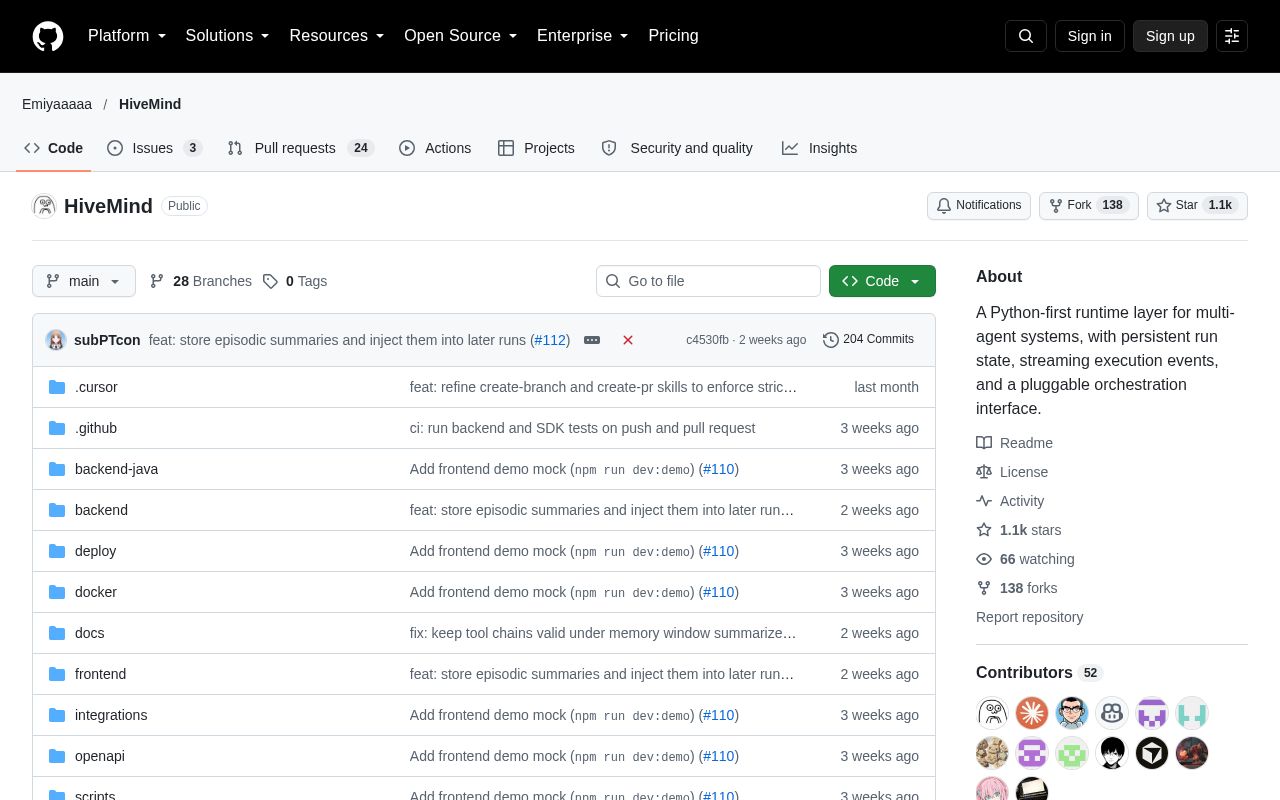The width and height of the screenshot is (1280, 800).
Task: Open Security and quality tab
Action: [x=677, y=148]
